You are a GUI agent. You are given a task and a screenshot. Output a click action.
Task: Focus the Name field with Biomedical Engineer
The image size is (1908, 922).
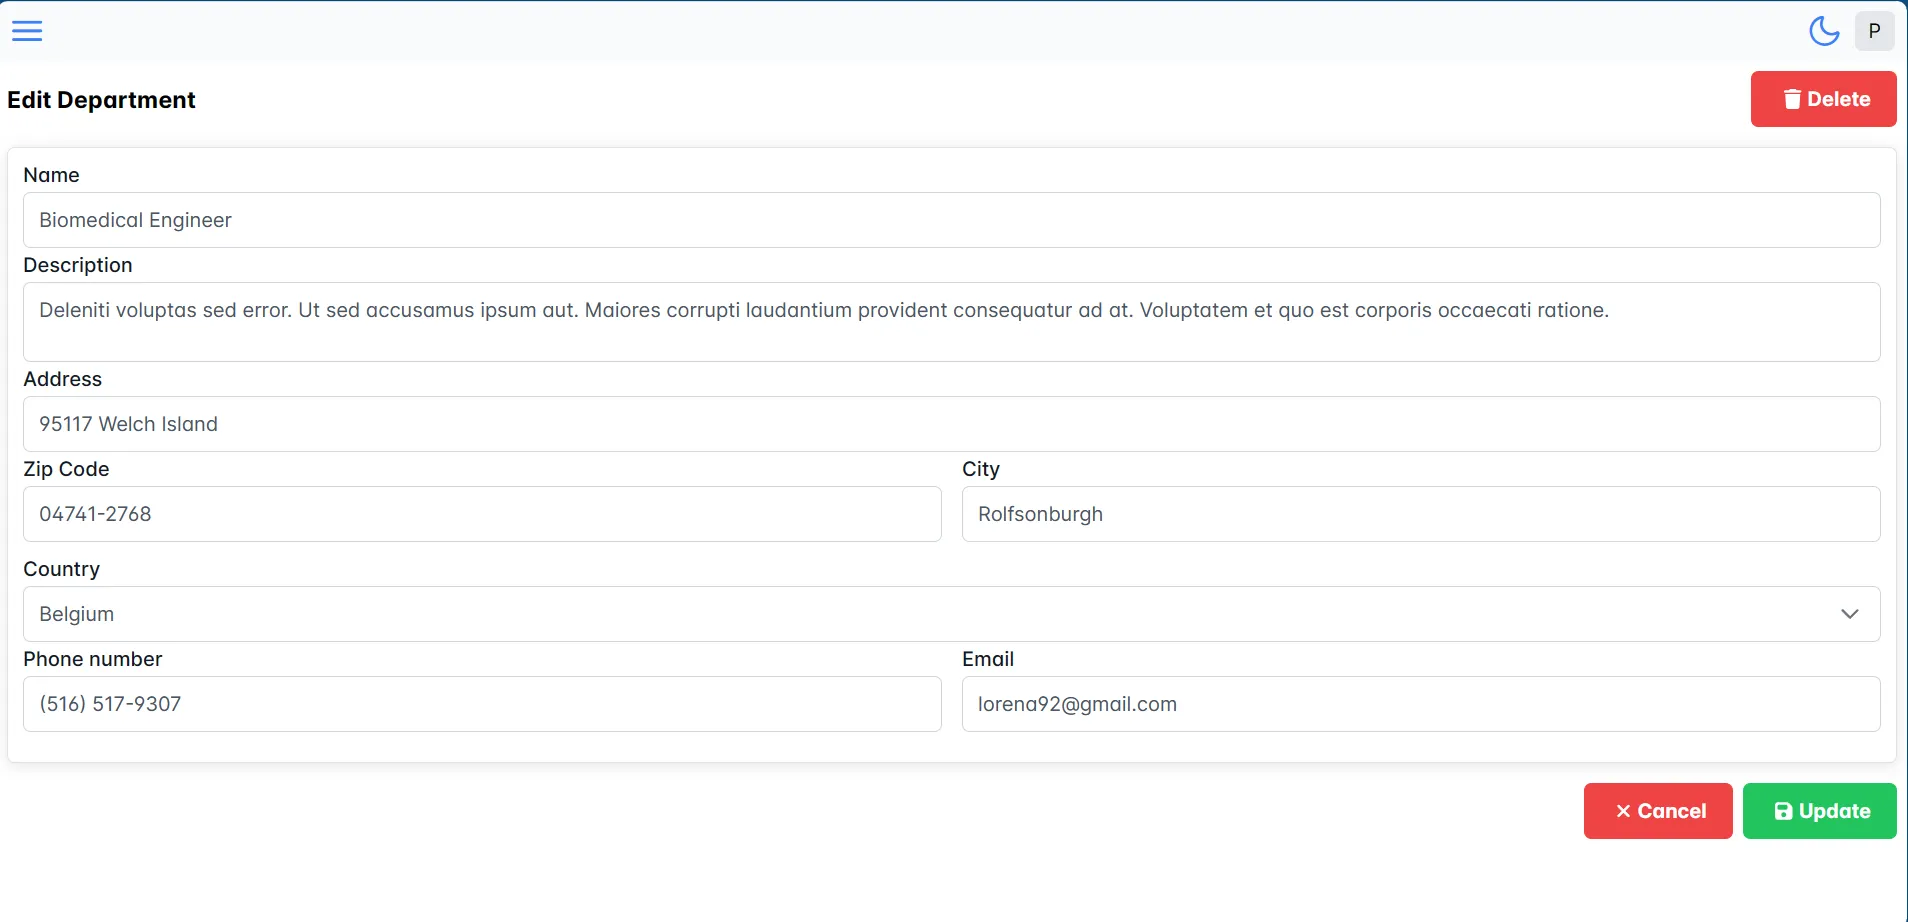(x=950, y=220)
